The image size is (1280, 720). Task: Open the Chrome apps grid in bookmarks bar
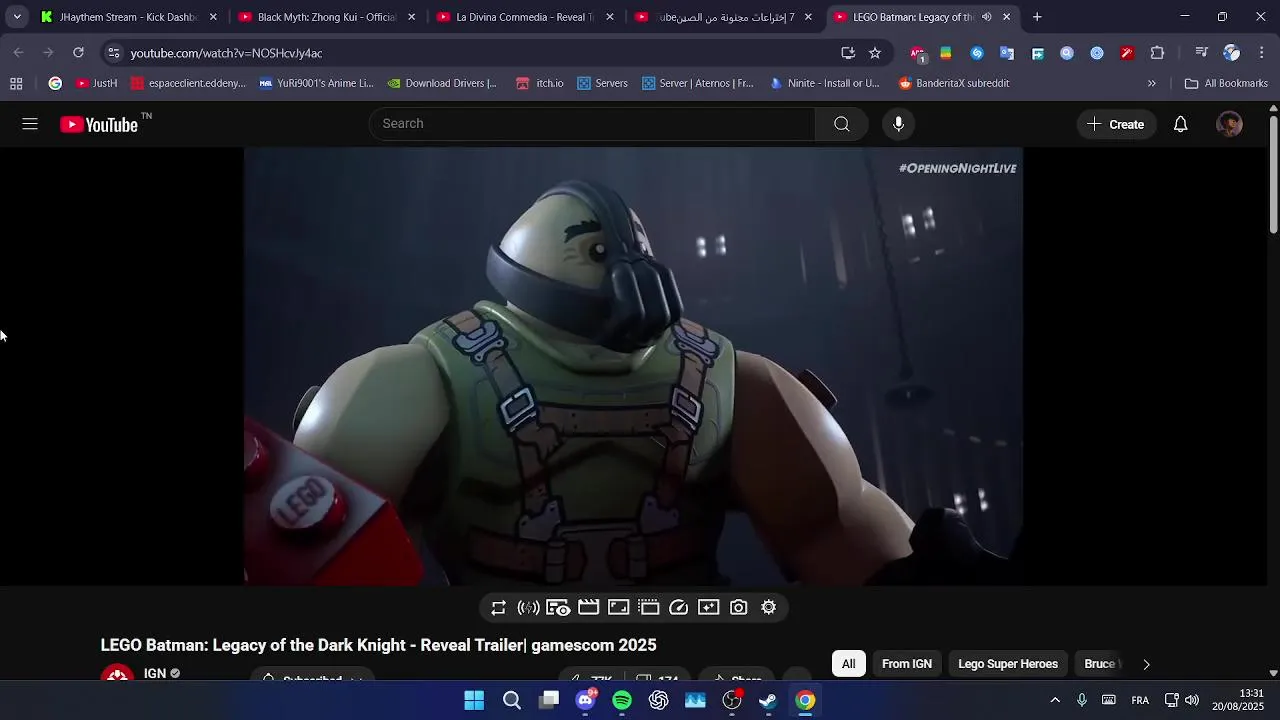[x=16, y=84]
